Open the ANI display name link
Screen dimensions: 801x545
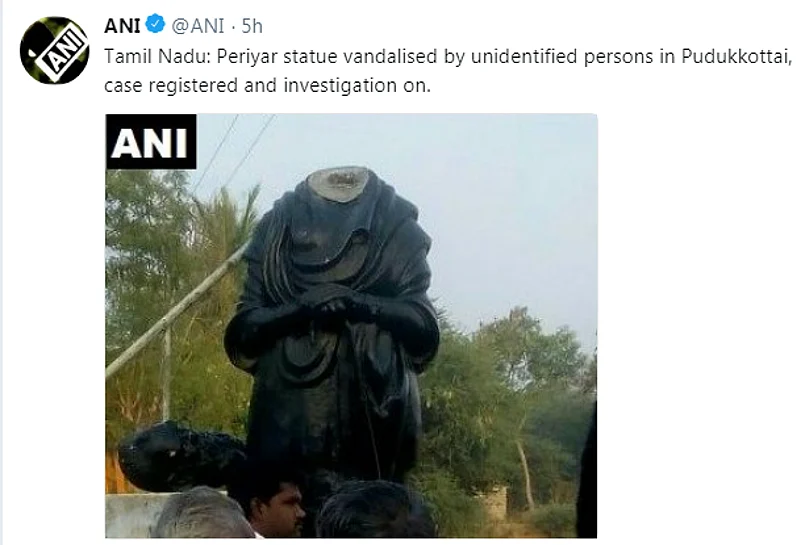click(x=122, y=25)
